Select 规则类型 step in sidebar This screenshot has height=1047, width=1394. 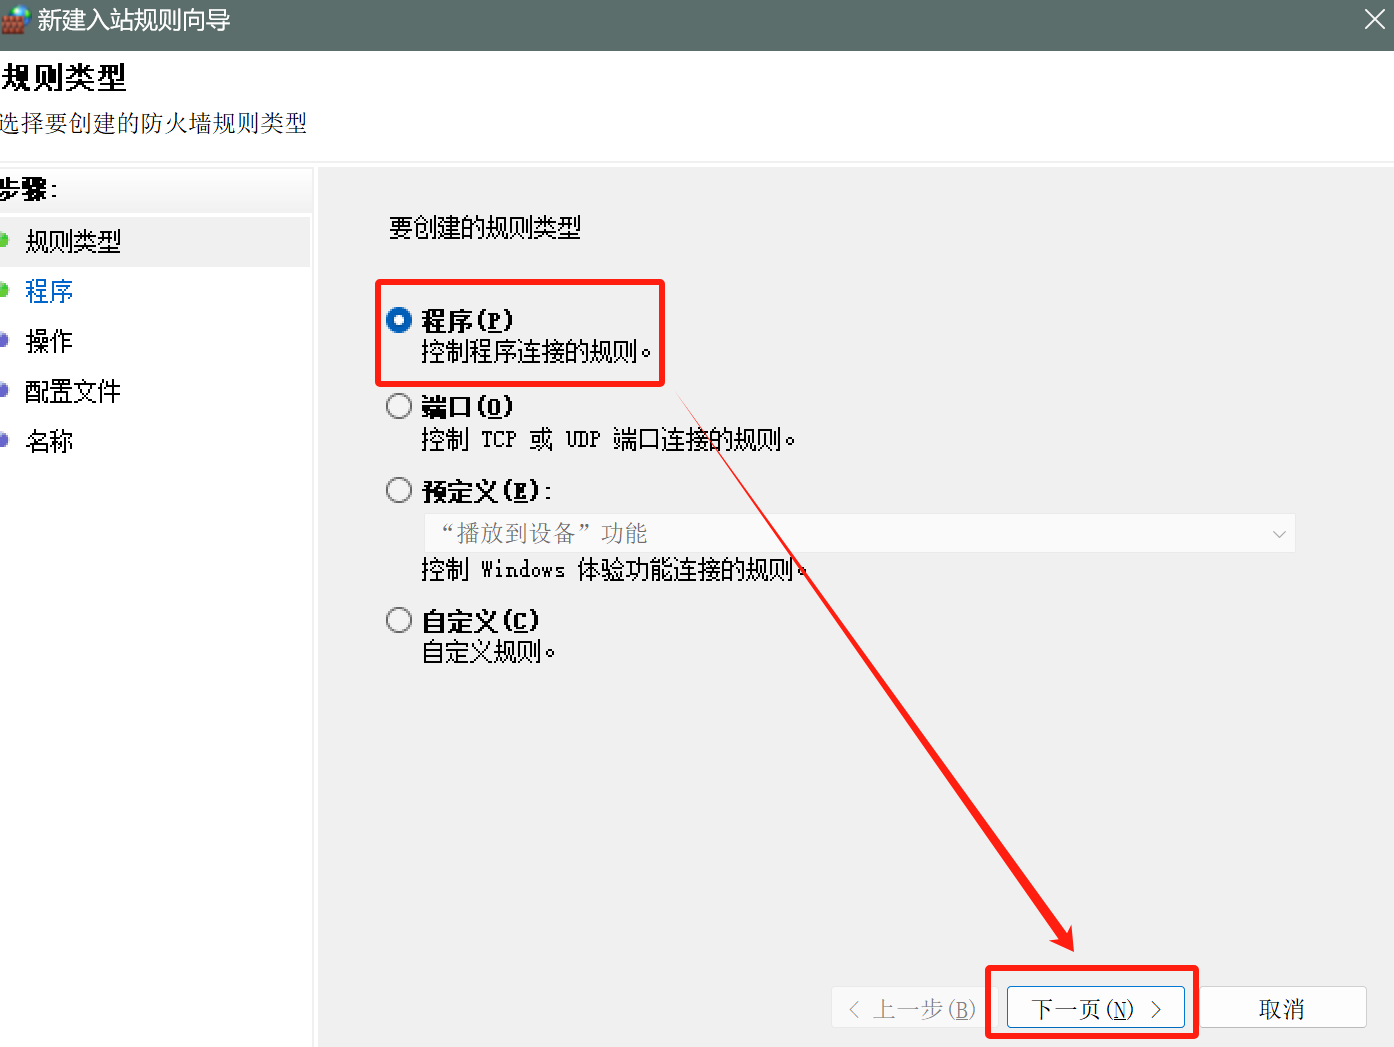click(x=73, y=241)
